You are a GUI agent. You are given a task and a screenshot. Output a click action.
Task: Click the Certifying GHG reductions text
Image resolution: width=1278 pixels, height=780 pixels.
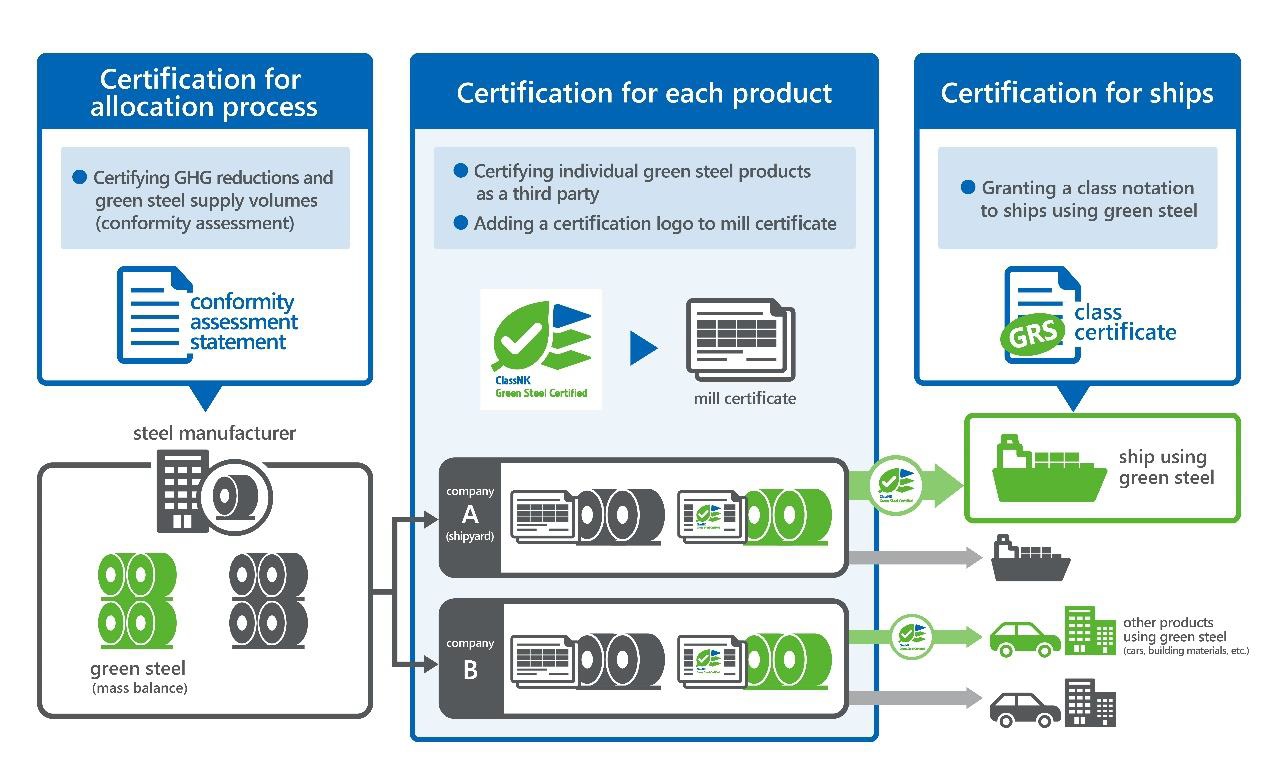coord(213,200)
